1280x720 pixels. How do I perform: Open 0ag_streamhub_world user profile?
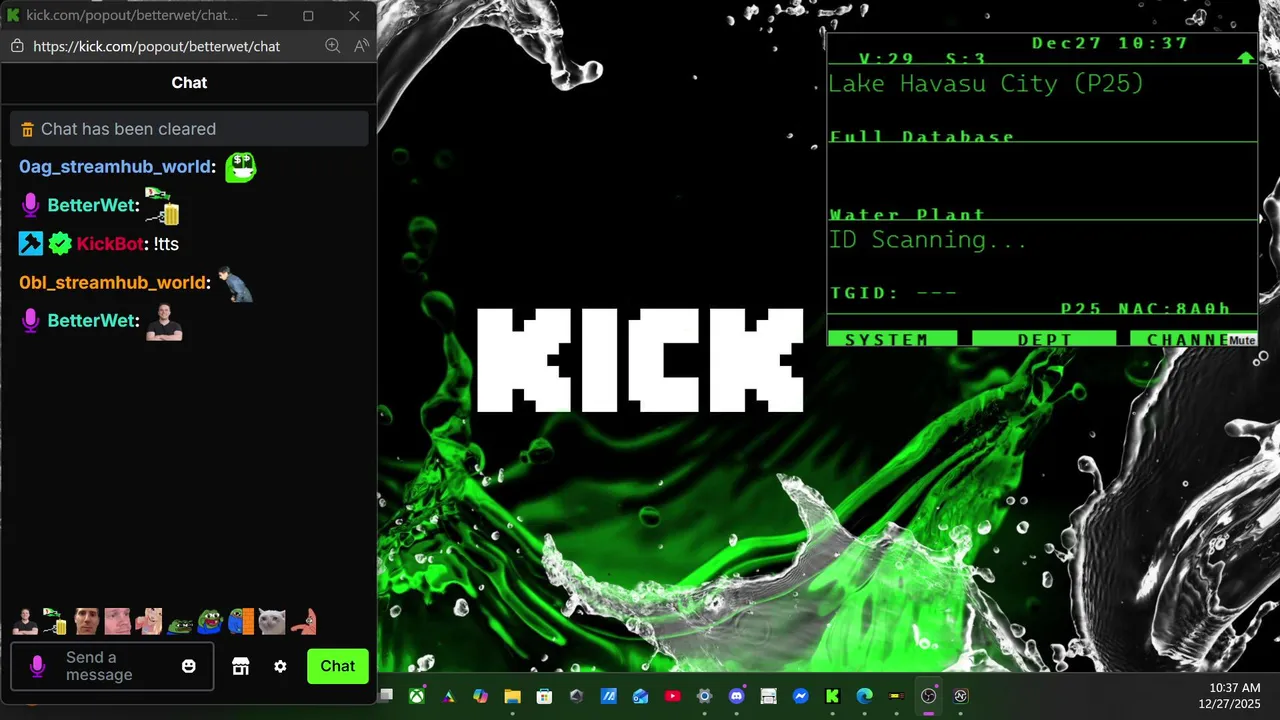(115, 167)
